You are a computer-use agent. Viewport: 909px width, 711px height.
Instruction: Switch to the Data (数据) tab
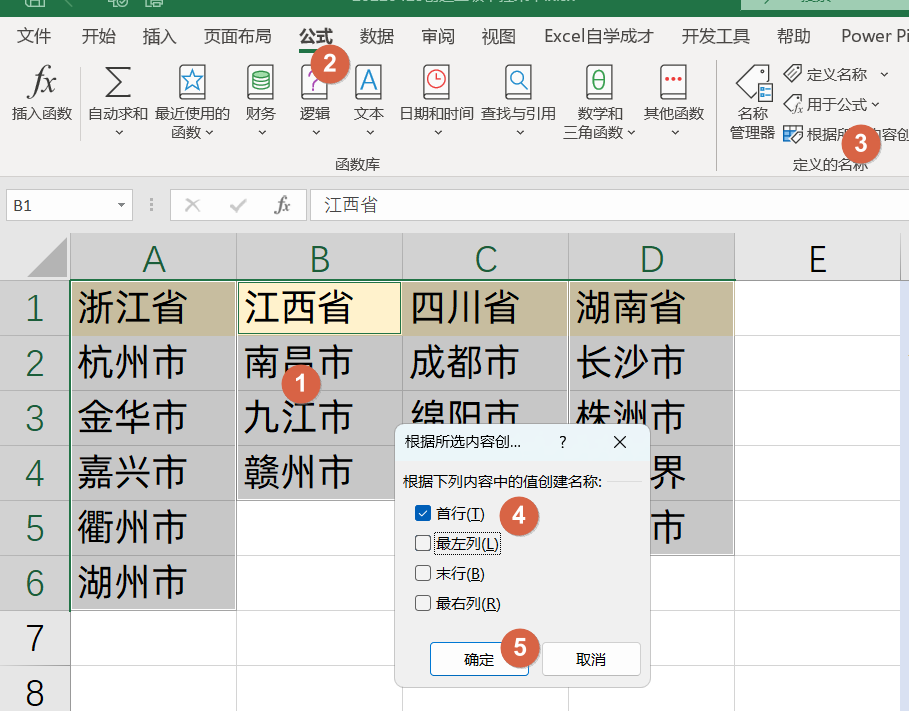click(x=377, y=36)
